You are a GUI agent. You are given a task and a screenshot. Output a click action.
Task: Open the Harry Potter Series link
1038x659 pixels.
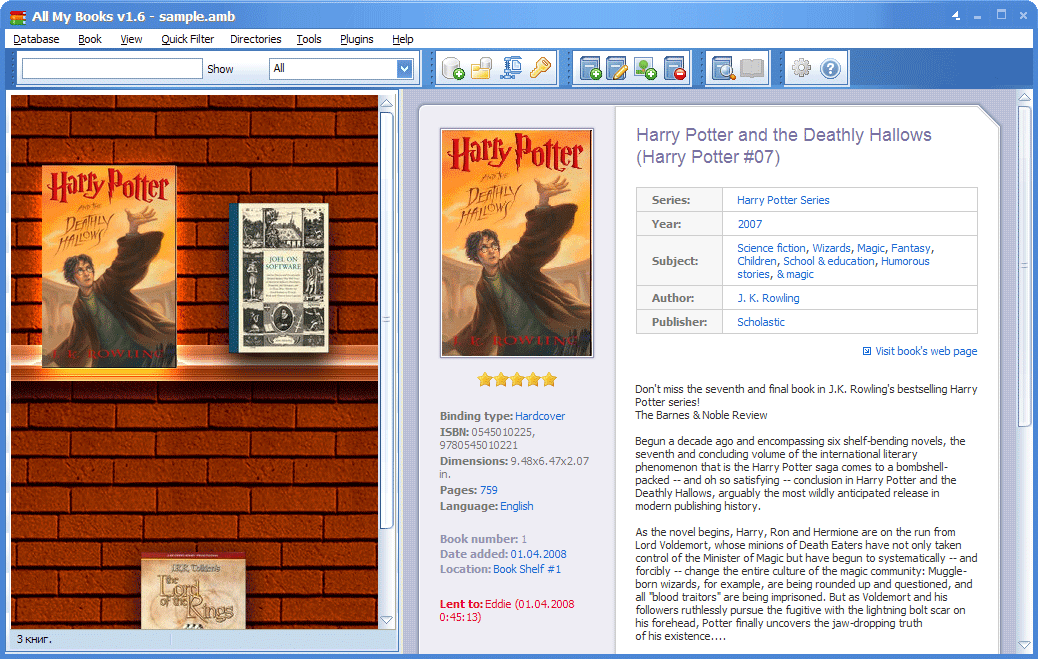click(x=783, y=200)
